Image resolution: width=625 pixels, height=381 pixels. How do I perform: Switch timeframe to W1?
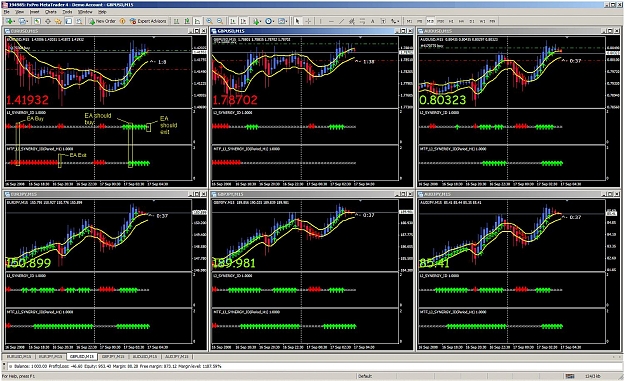482,21
